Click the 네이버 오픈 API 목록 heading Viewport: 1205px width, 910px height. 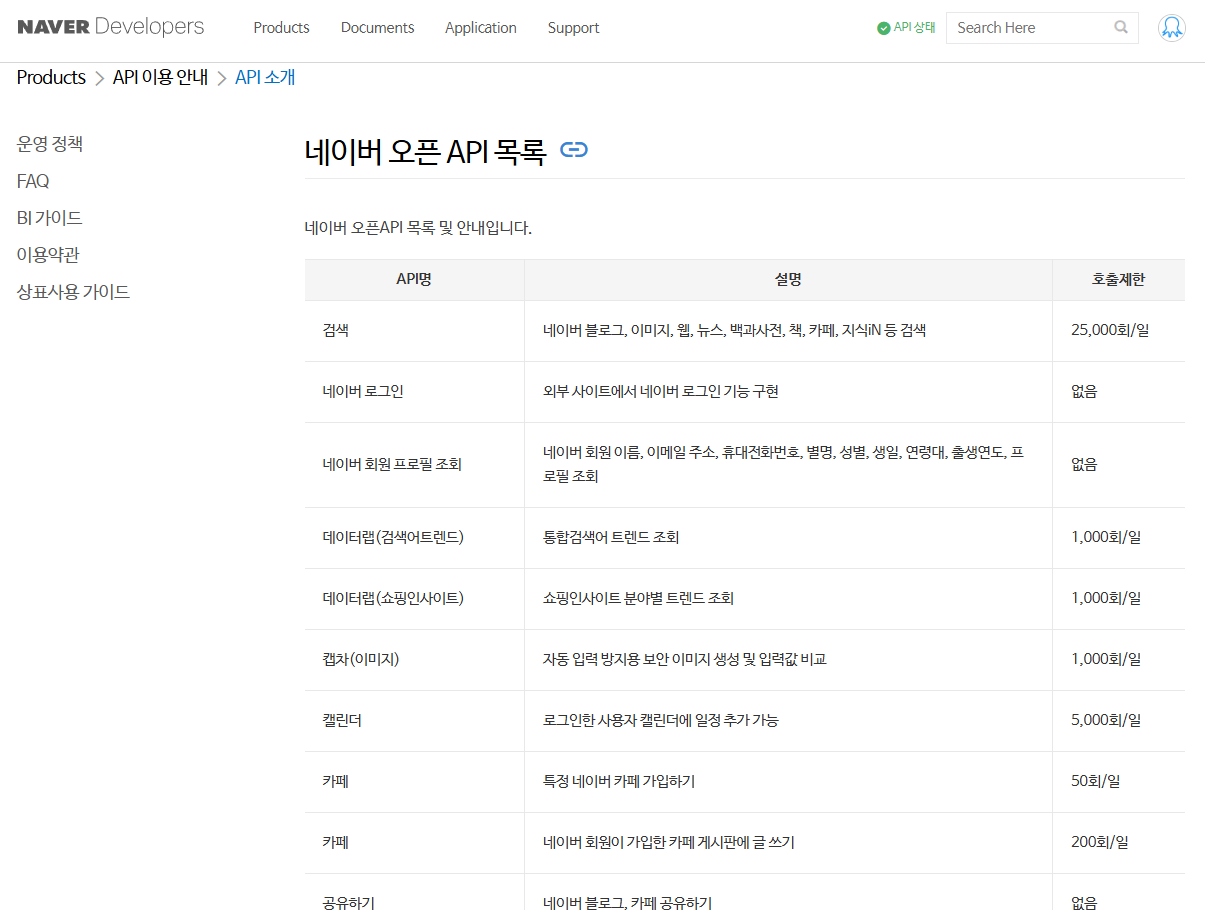[x=425, y=151]
